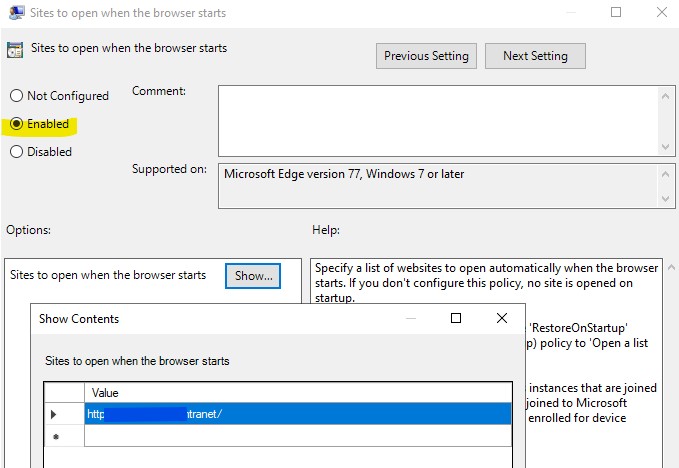Select the Disabled radio button
This screenshot has width=679, height=468.
tap(17, 152)
